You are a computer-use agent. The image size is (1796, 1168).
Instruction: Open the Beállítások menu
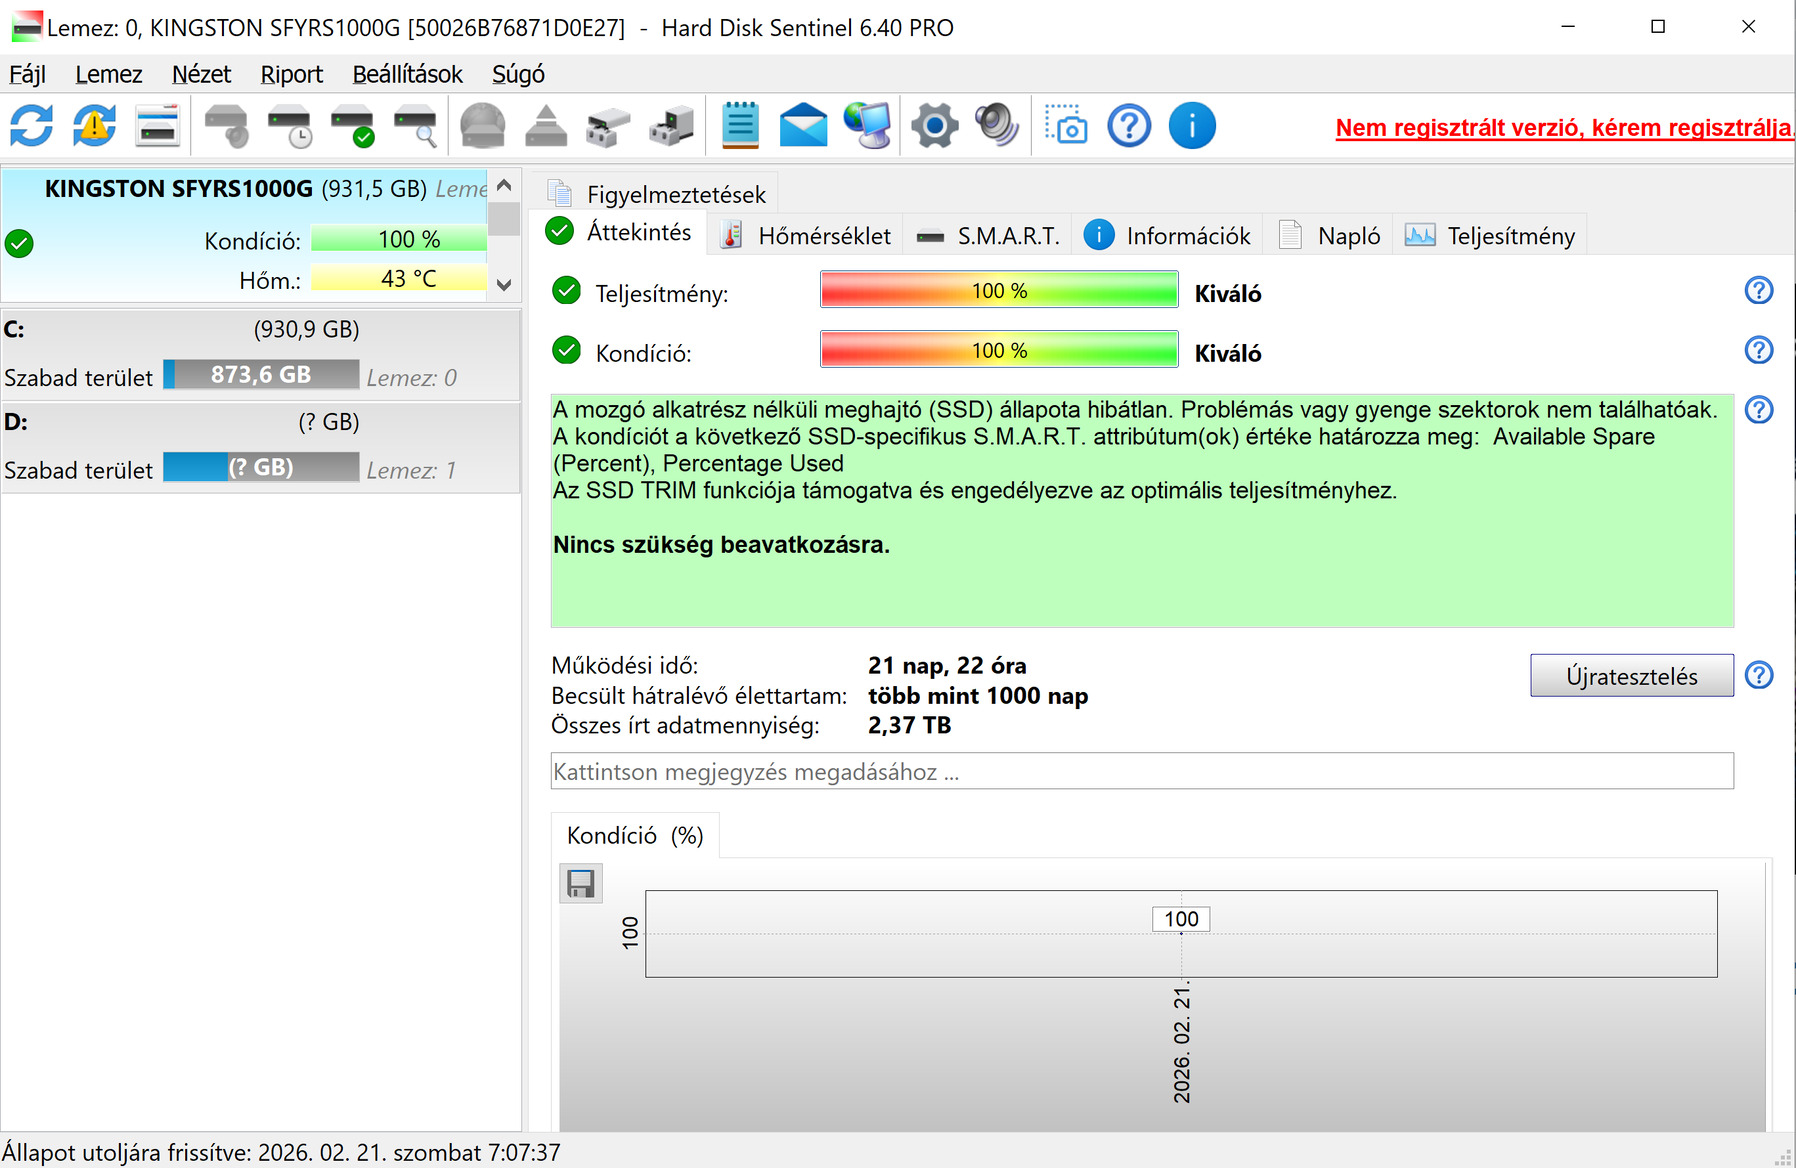tap(408, 74)
